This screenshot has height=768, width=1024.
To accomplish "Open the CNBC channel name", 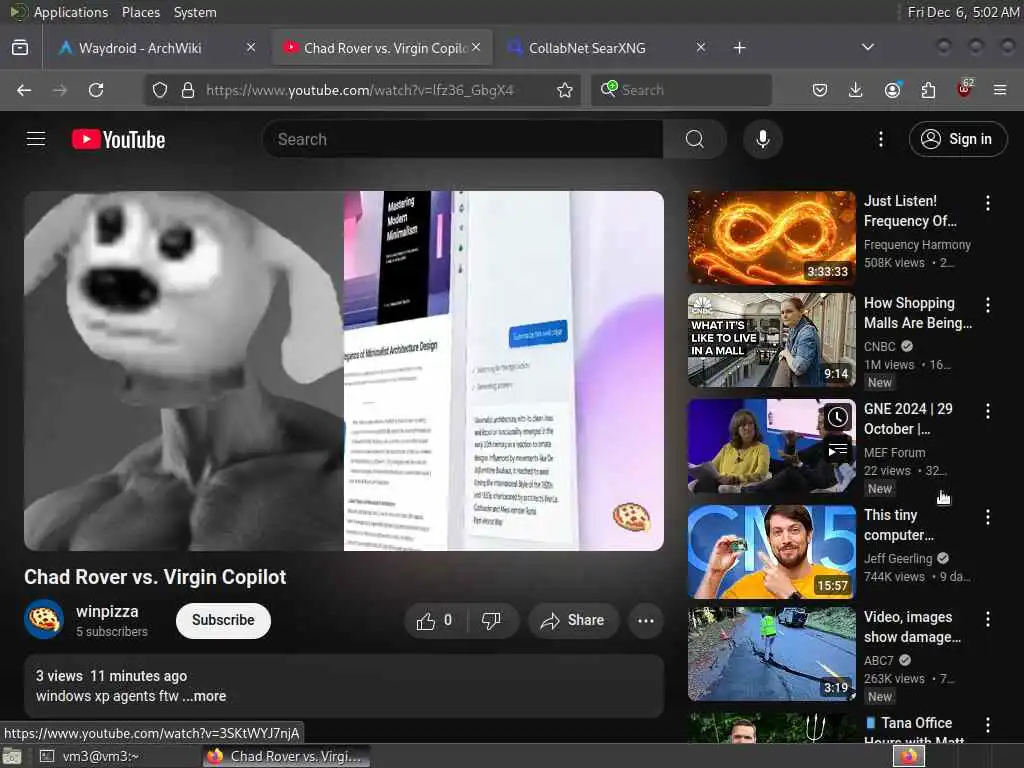I will [880, 347].
